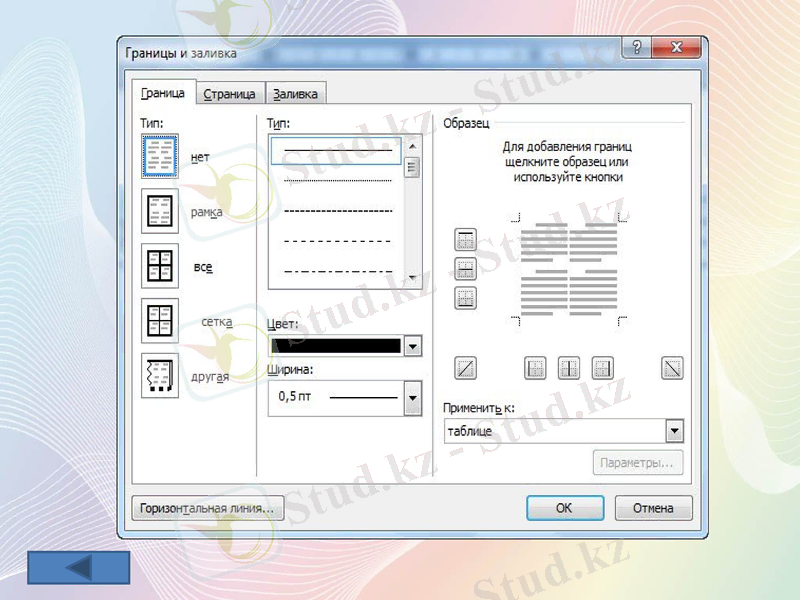The image size is (800, 600).
Task: Toggle the inner vertical border button
Action: (x=569, y=368)
